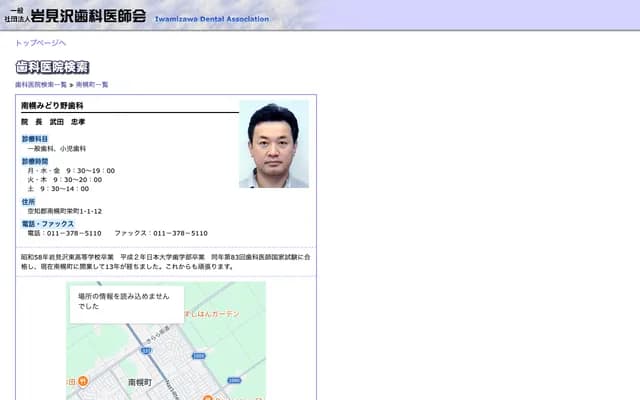Click the Iwamizawa Dental Association text
Screen dimensions: 640x400
(x=212, y=19)
